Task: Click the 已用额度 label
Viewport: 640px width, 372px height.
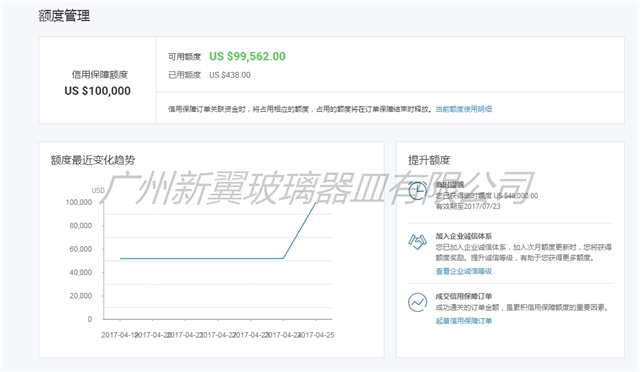Action: pyautogui.click(x=184, y=75)
